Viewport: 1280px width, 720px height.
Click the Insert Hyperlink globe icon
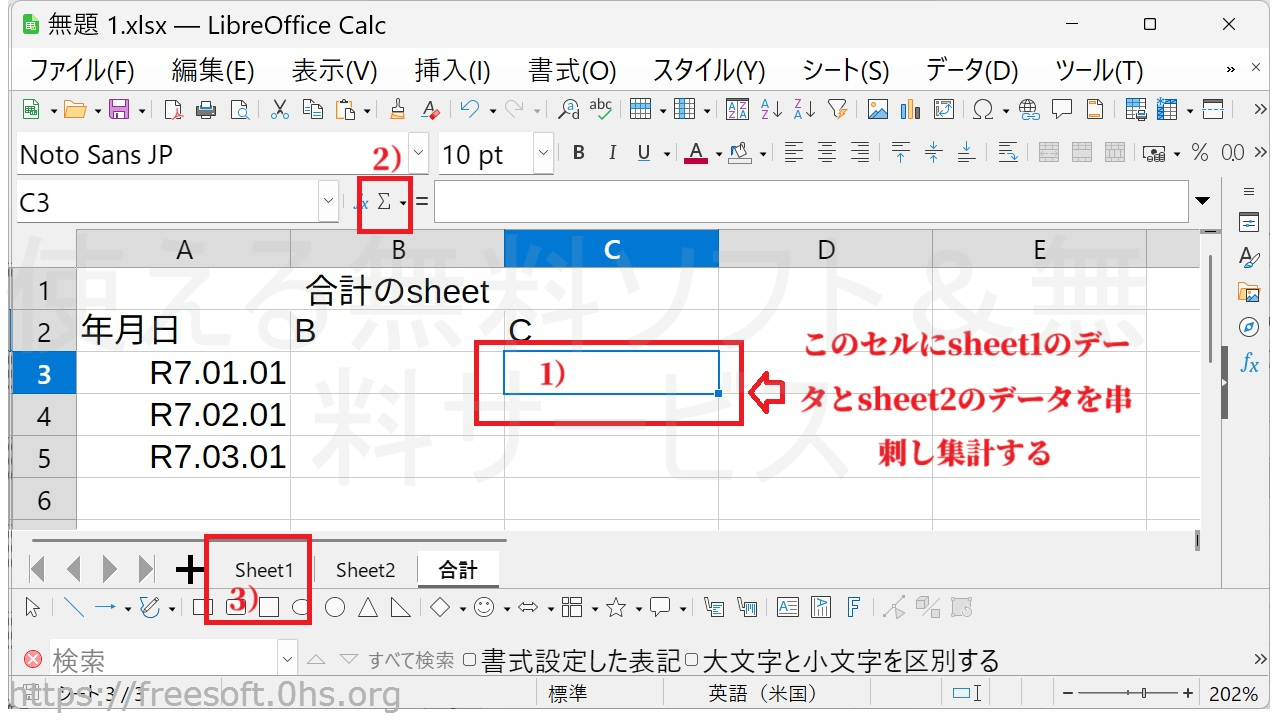[x=1029, y=109]
